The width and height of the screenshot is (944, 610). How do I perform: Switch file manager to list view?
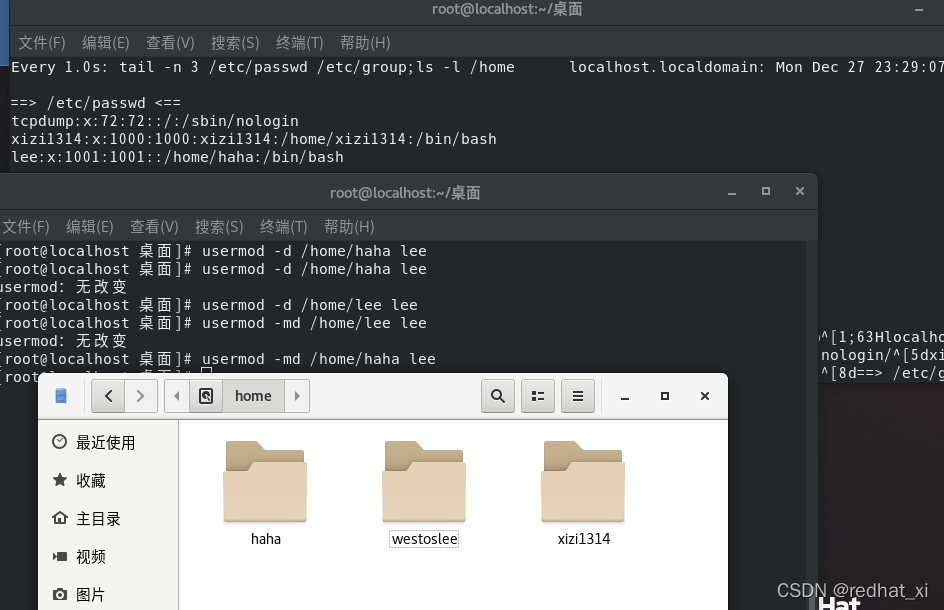[538, 396]
